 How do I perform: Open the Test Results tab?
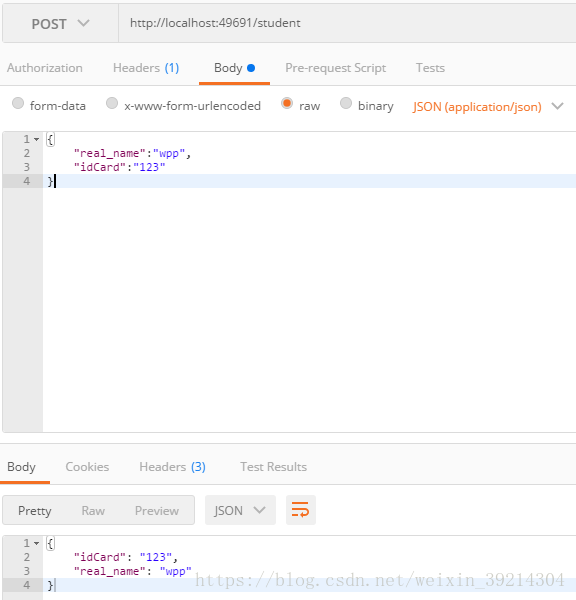[x=274, y=467]
